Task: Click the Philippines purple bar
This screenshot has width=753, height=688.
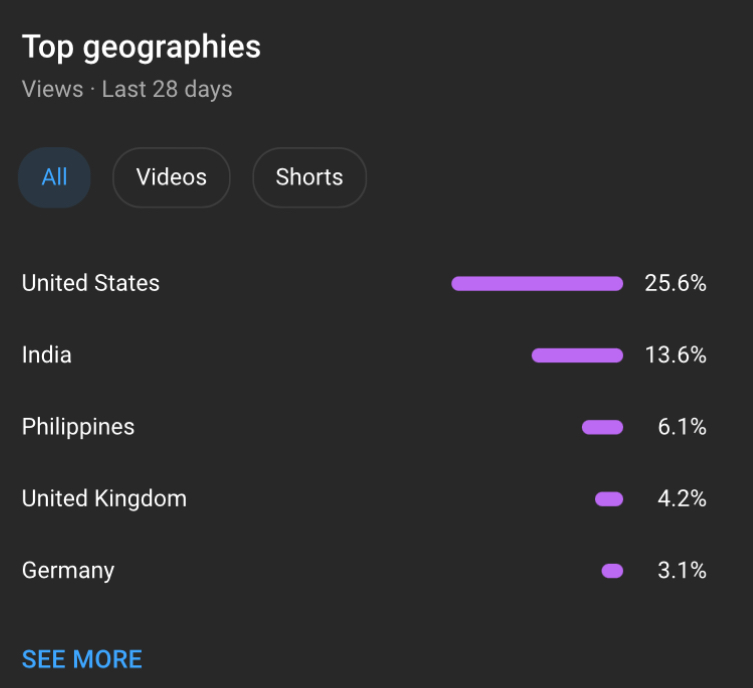Action: (x=603, y=427)
